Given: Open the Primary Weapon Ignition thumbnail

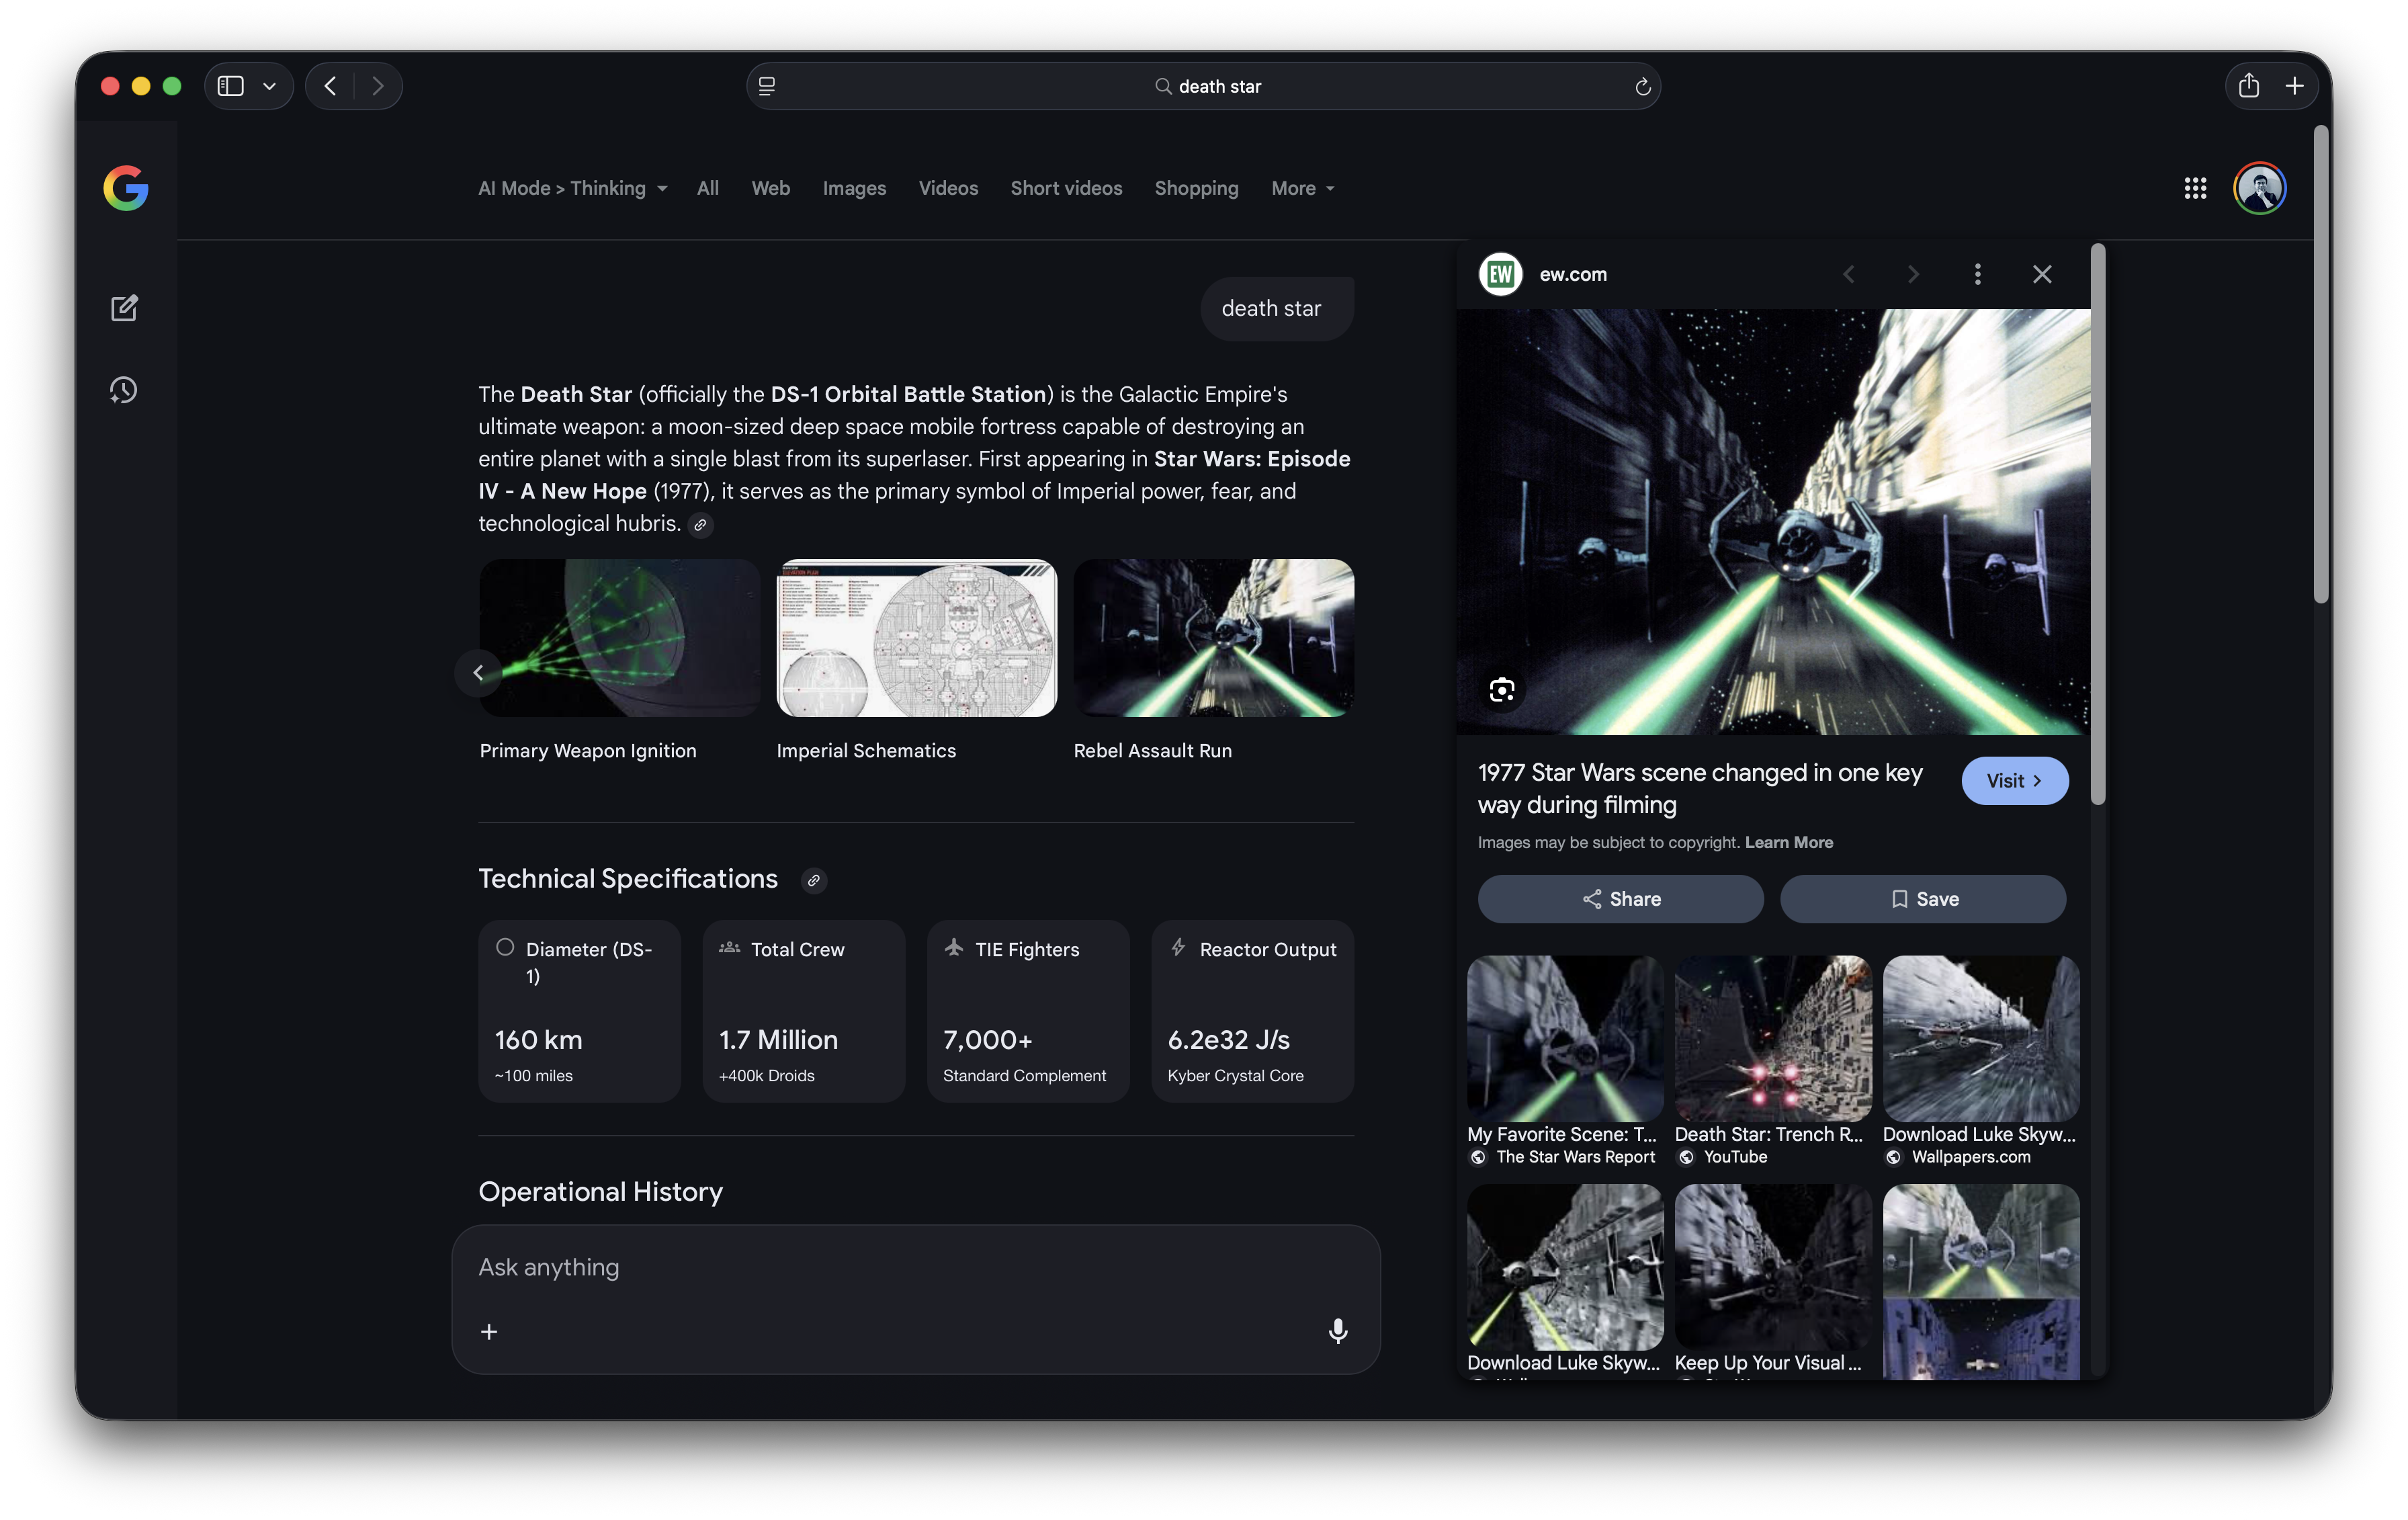Looking at the screenshot, I should [619, 638].
